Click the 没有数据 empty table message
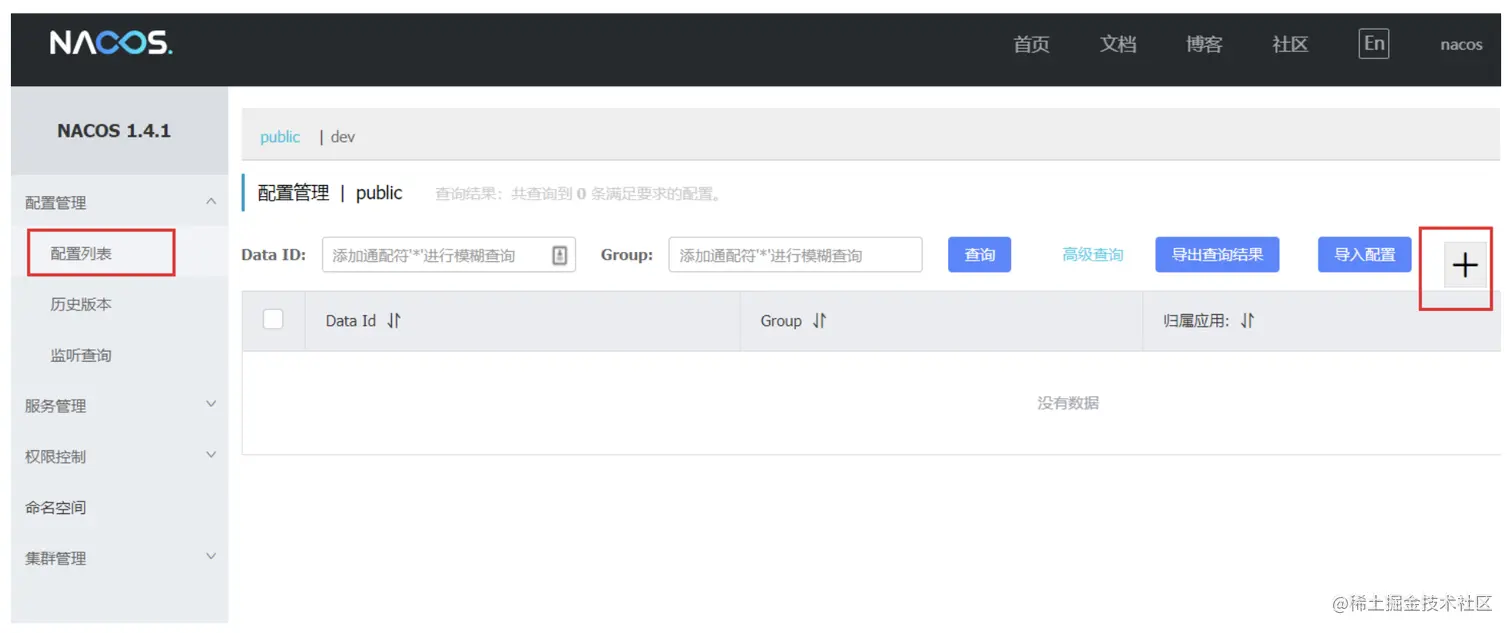 pos(1068,403)
